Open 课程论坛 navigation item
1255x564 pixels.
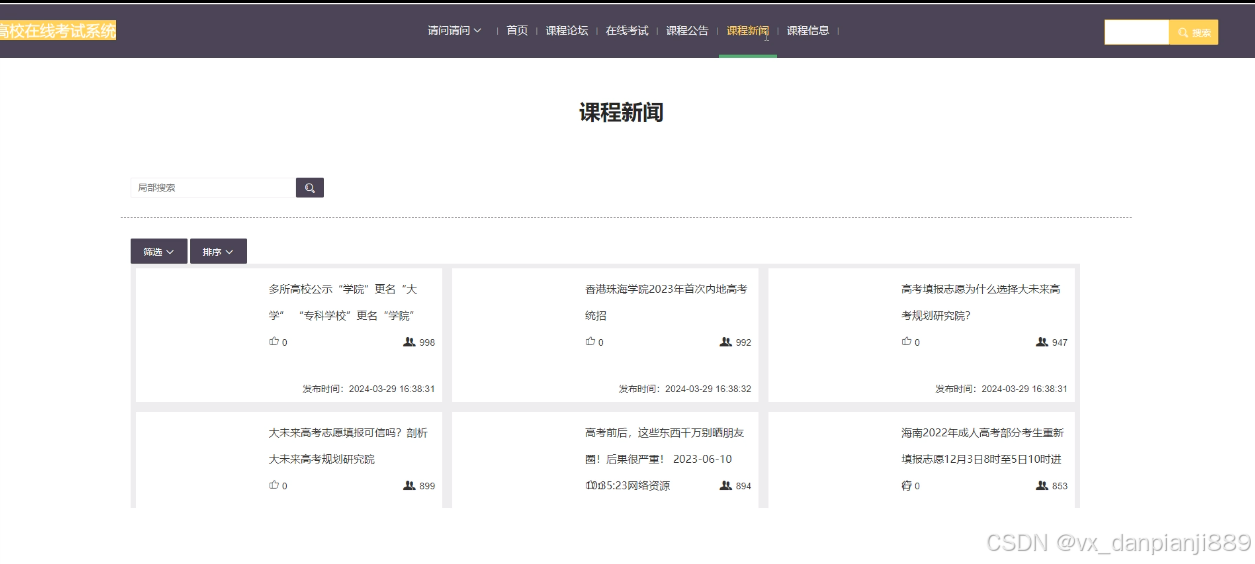(567, 31)
